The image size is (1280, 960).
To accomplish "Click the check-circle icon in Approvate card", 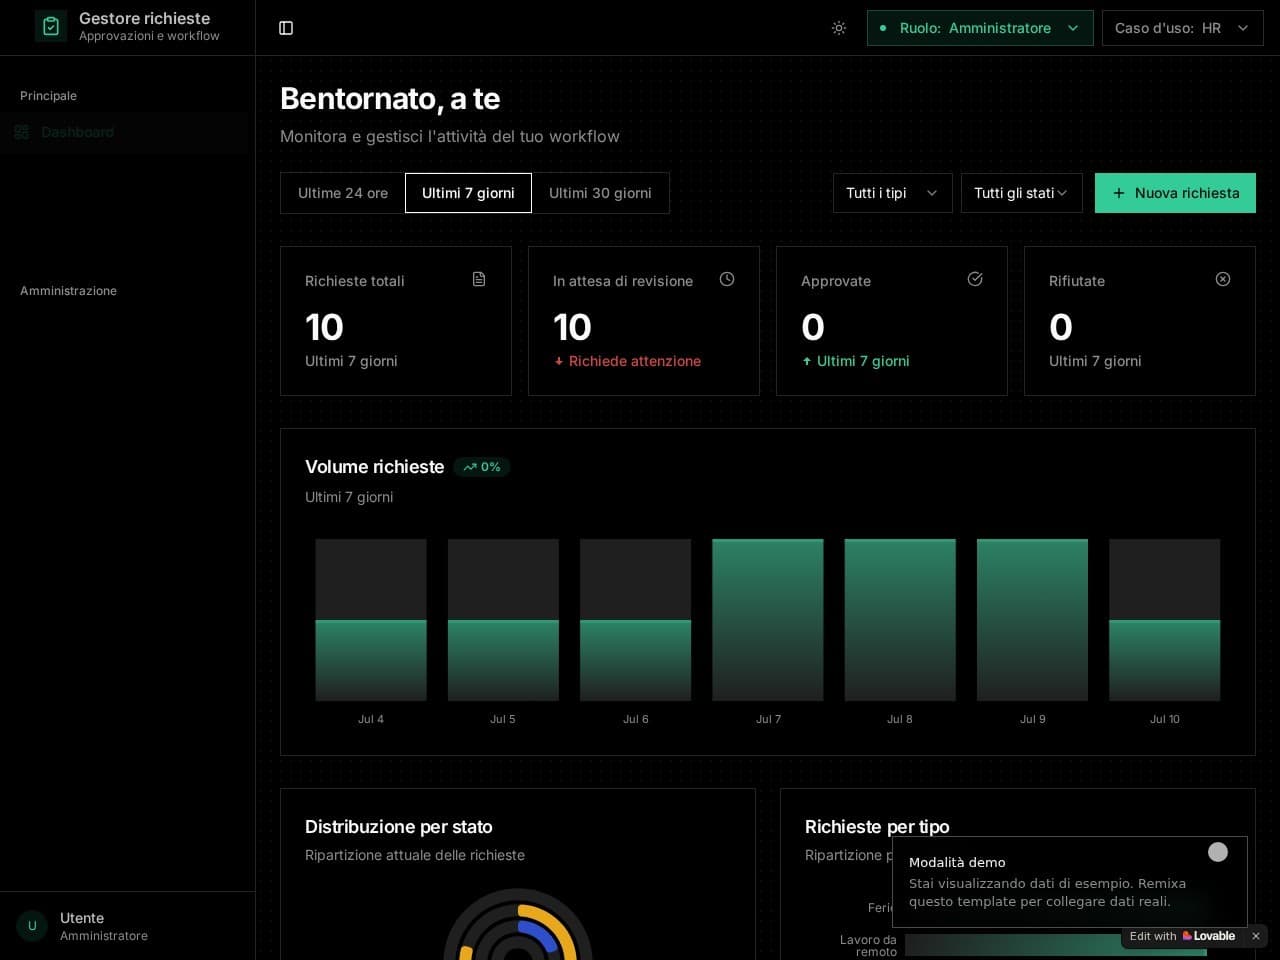I will point(975,279).
